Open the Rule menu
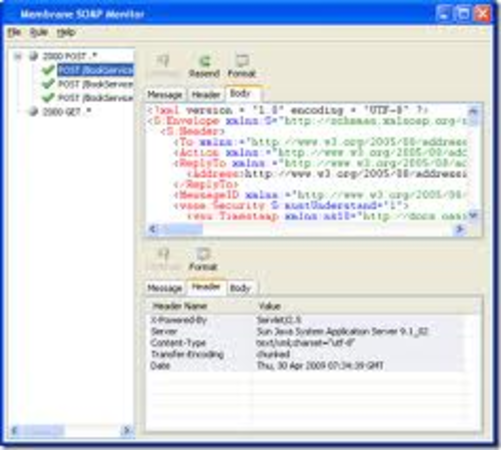Image resolution: width=501 pixels, height=450 pixels. (39, 32)
